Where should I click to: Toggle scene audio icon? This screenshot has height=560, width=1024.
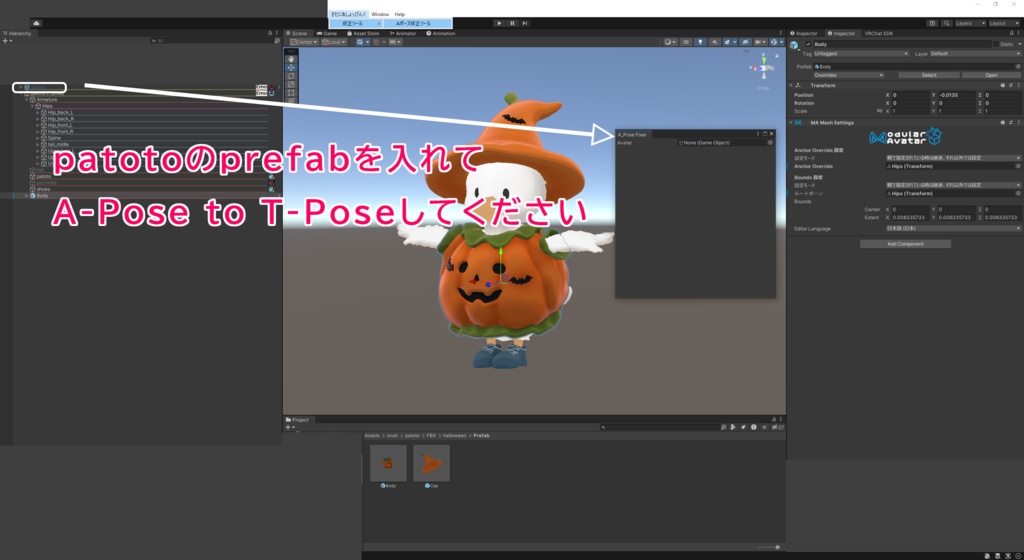714,42
